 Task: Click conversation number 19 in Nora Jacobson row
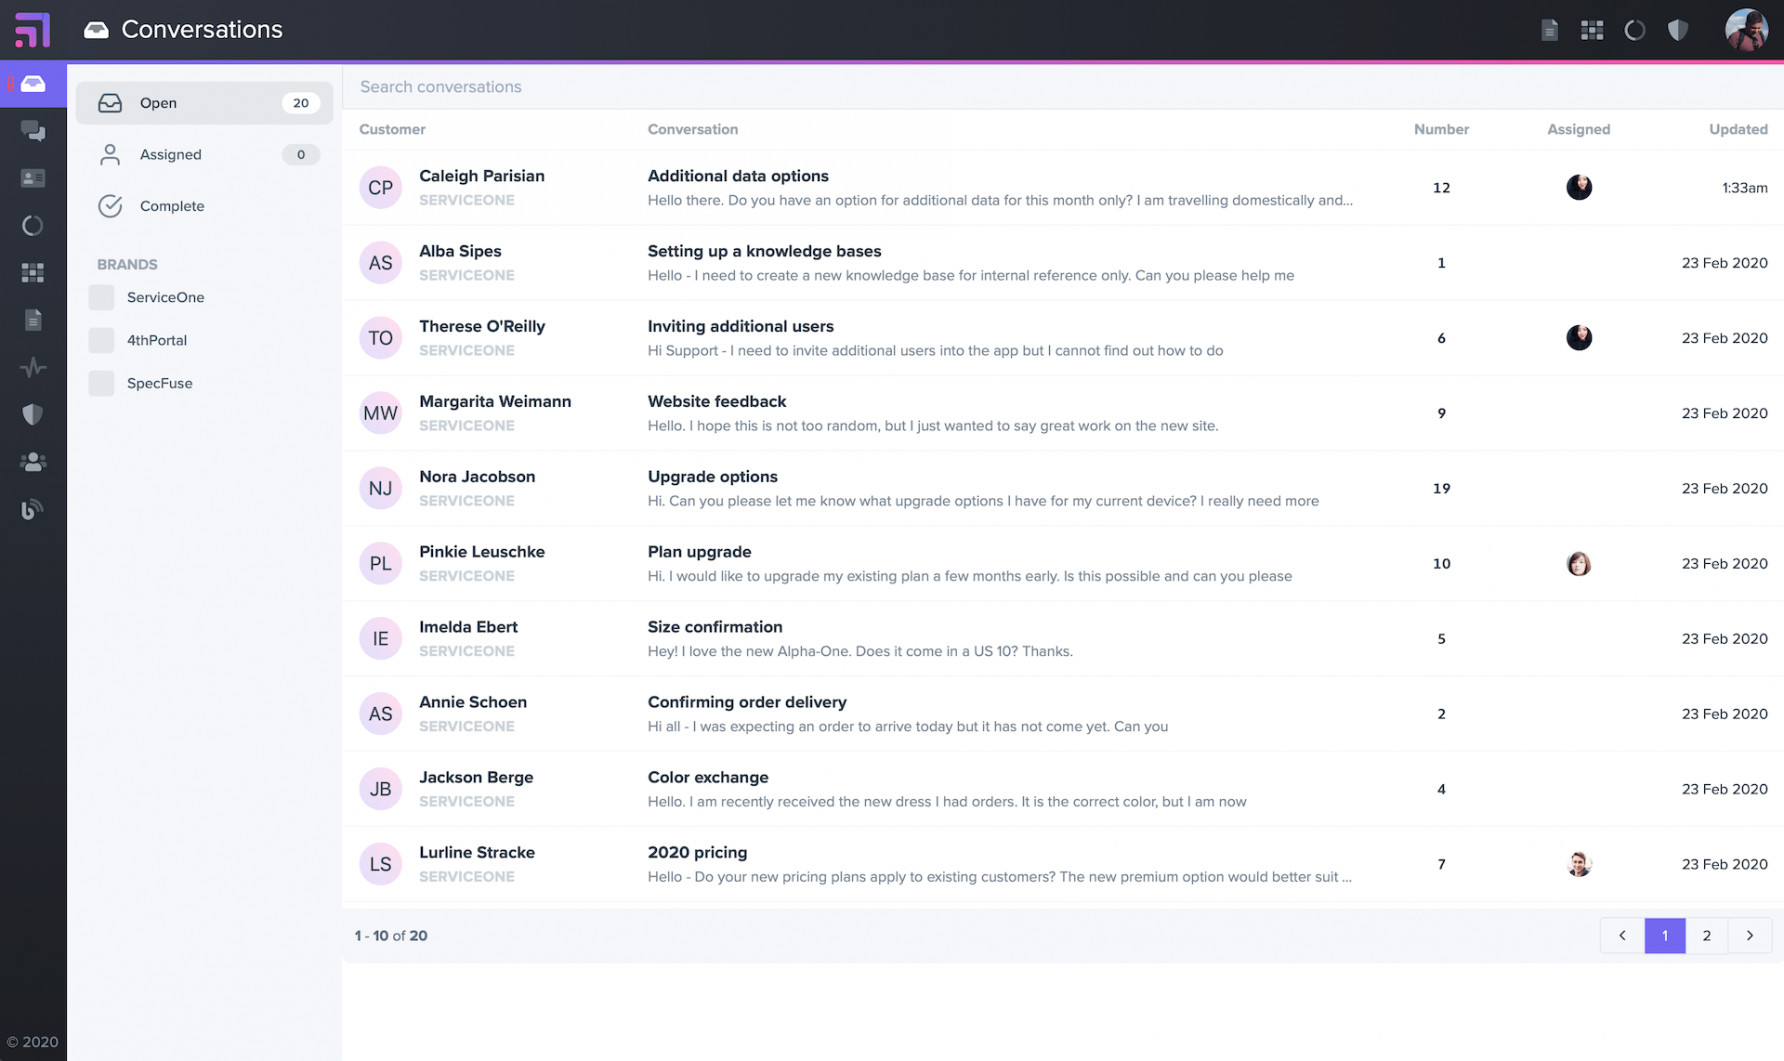click(1441, 488)
